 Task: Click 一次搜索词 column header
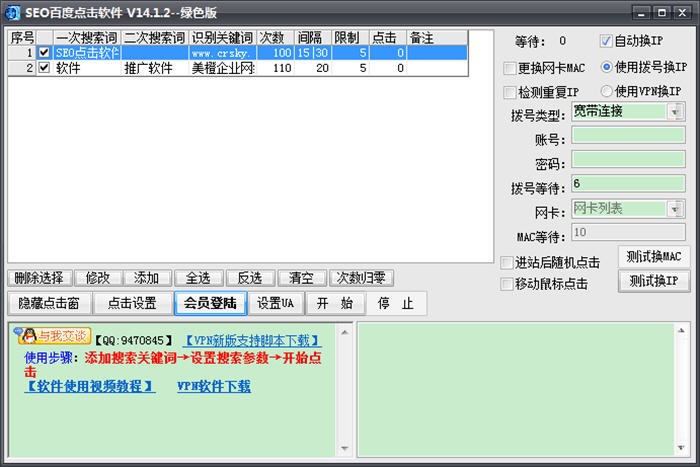click(x=87, y=38)
